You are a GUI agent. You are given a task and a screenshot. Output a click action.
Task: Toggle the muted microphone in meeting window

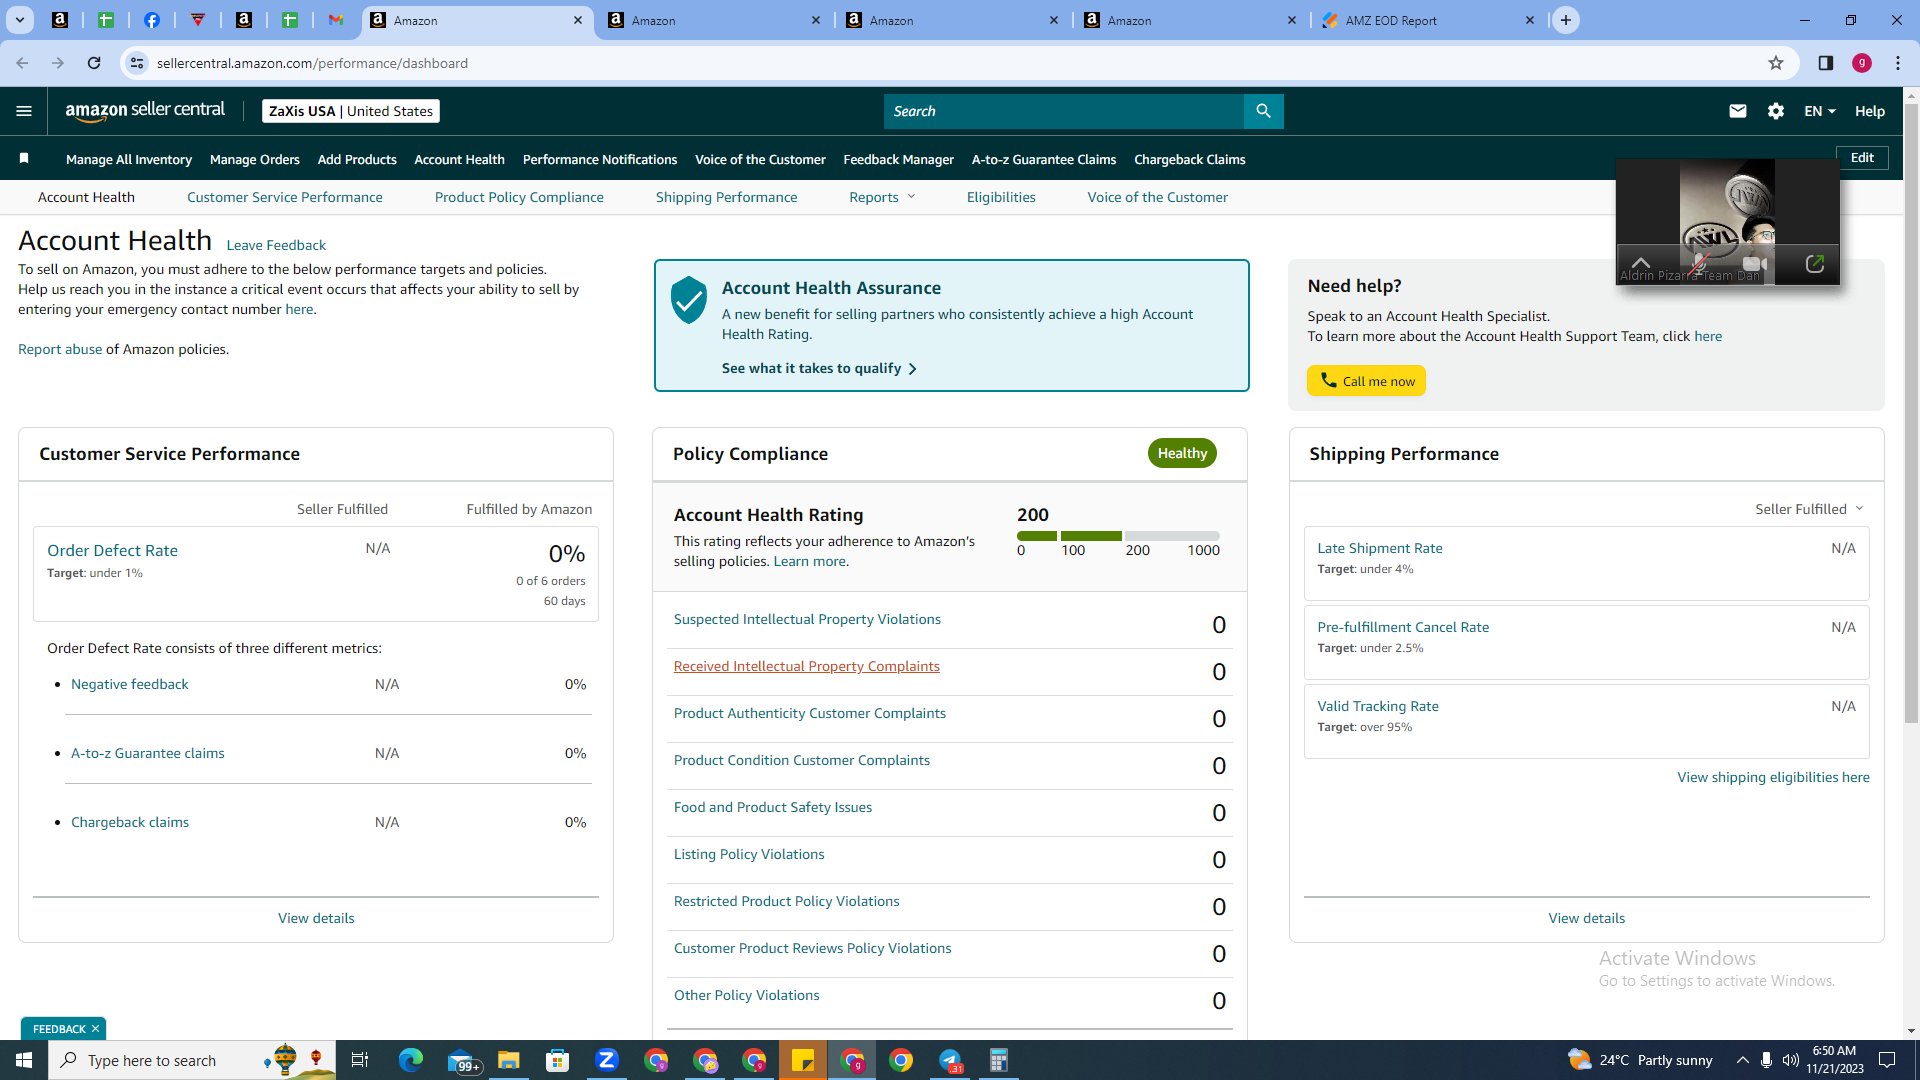(1698, 264)
